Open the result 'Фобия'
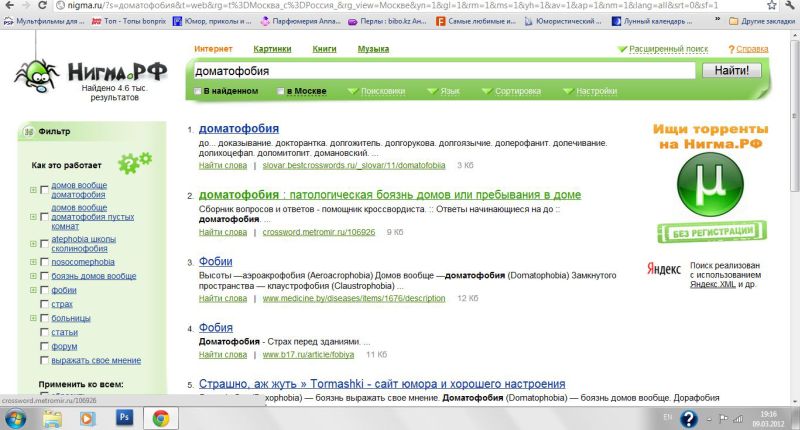The image size is (800, 430). pyautogui.click(x=215, y=328)
